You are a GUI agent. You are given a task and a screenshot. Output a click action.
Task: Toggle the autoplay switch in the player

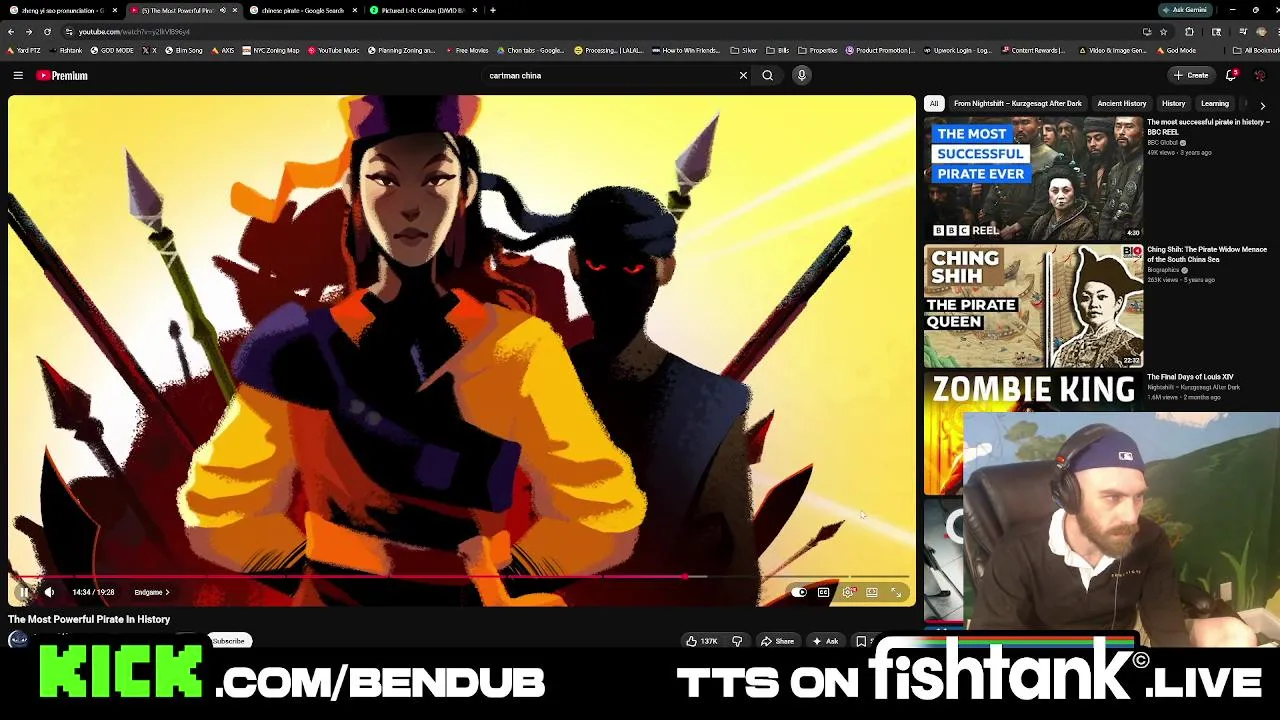[799, 592]
